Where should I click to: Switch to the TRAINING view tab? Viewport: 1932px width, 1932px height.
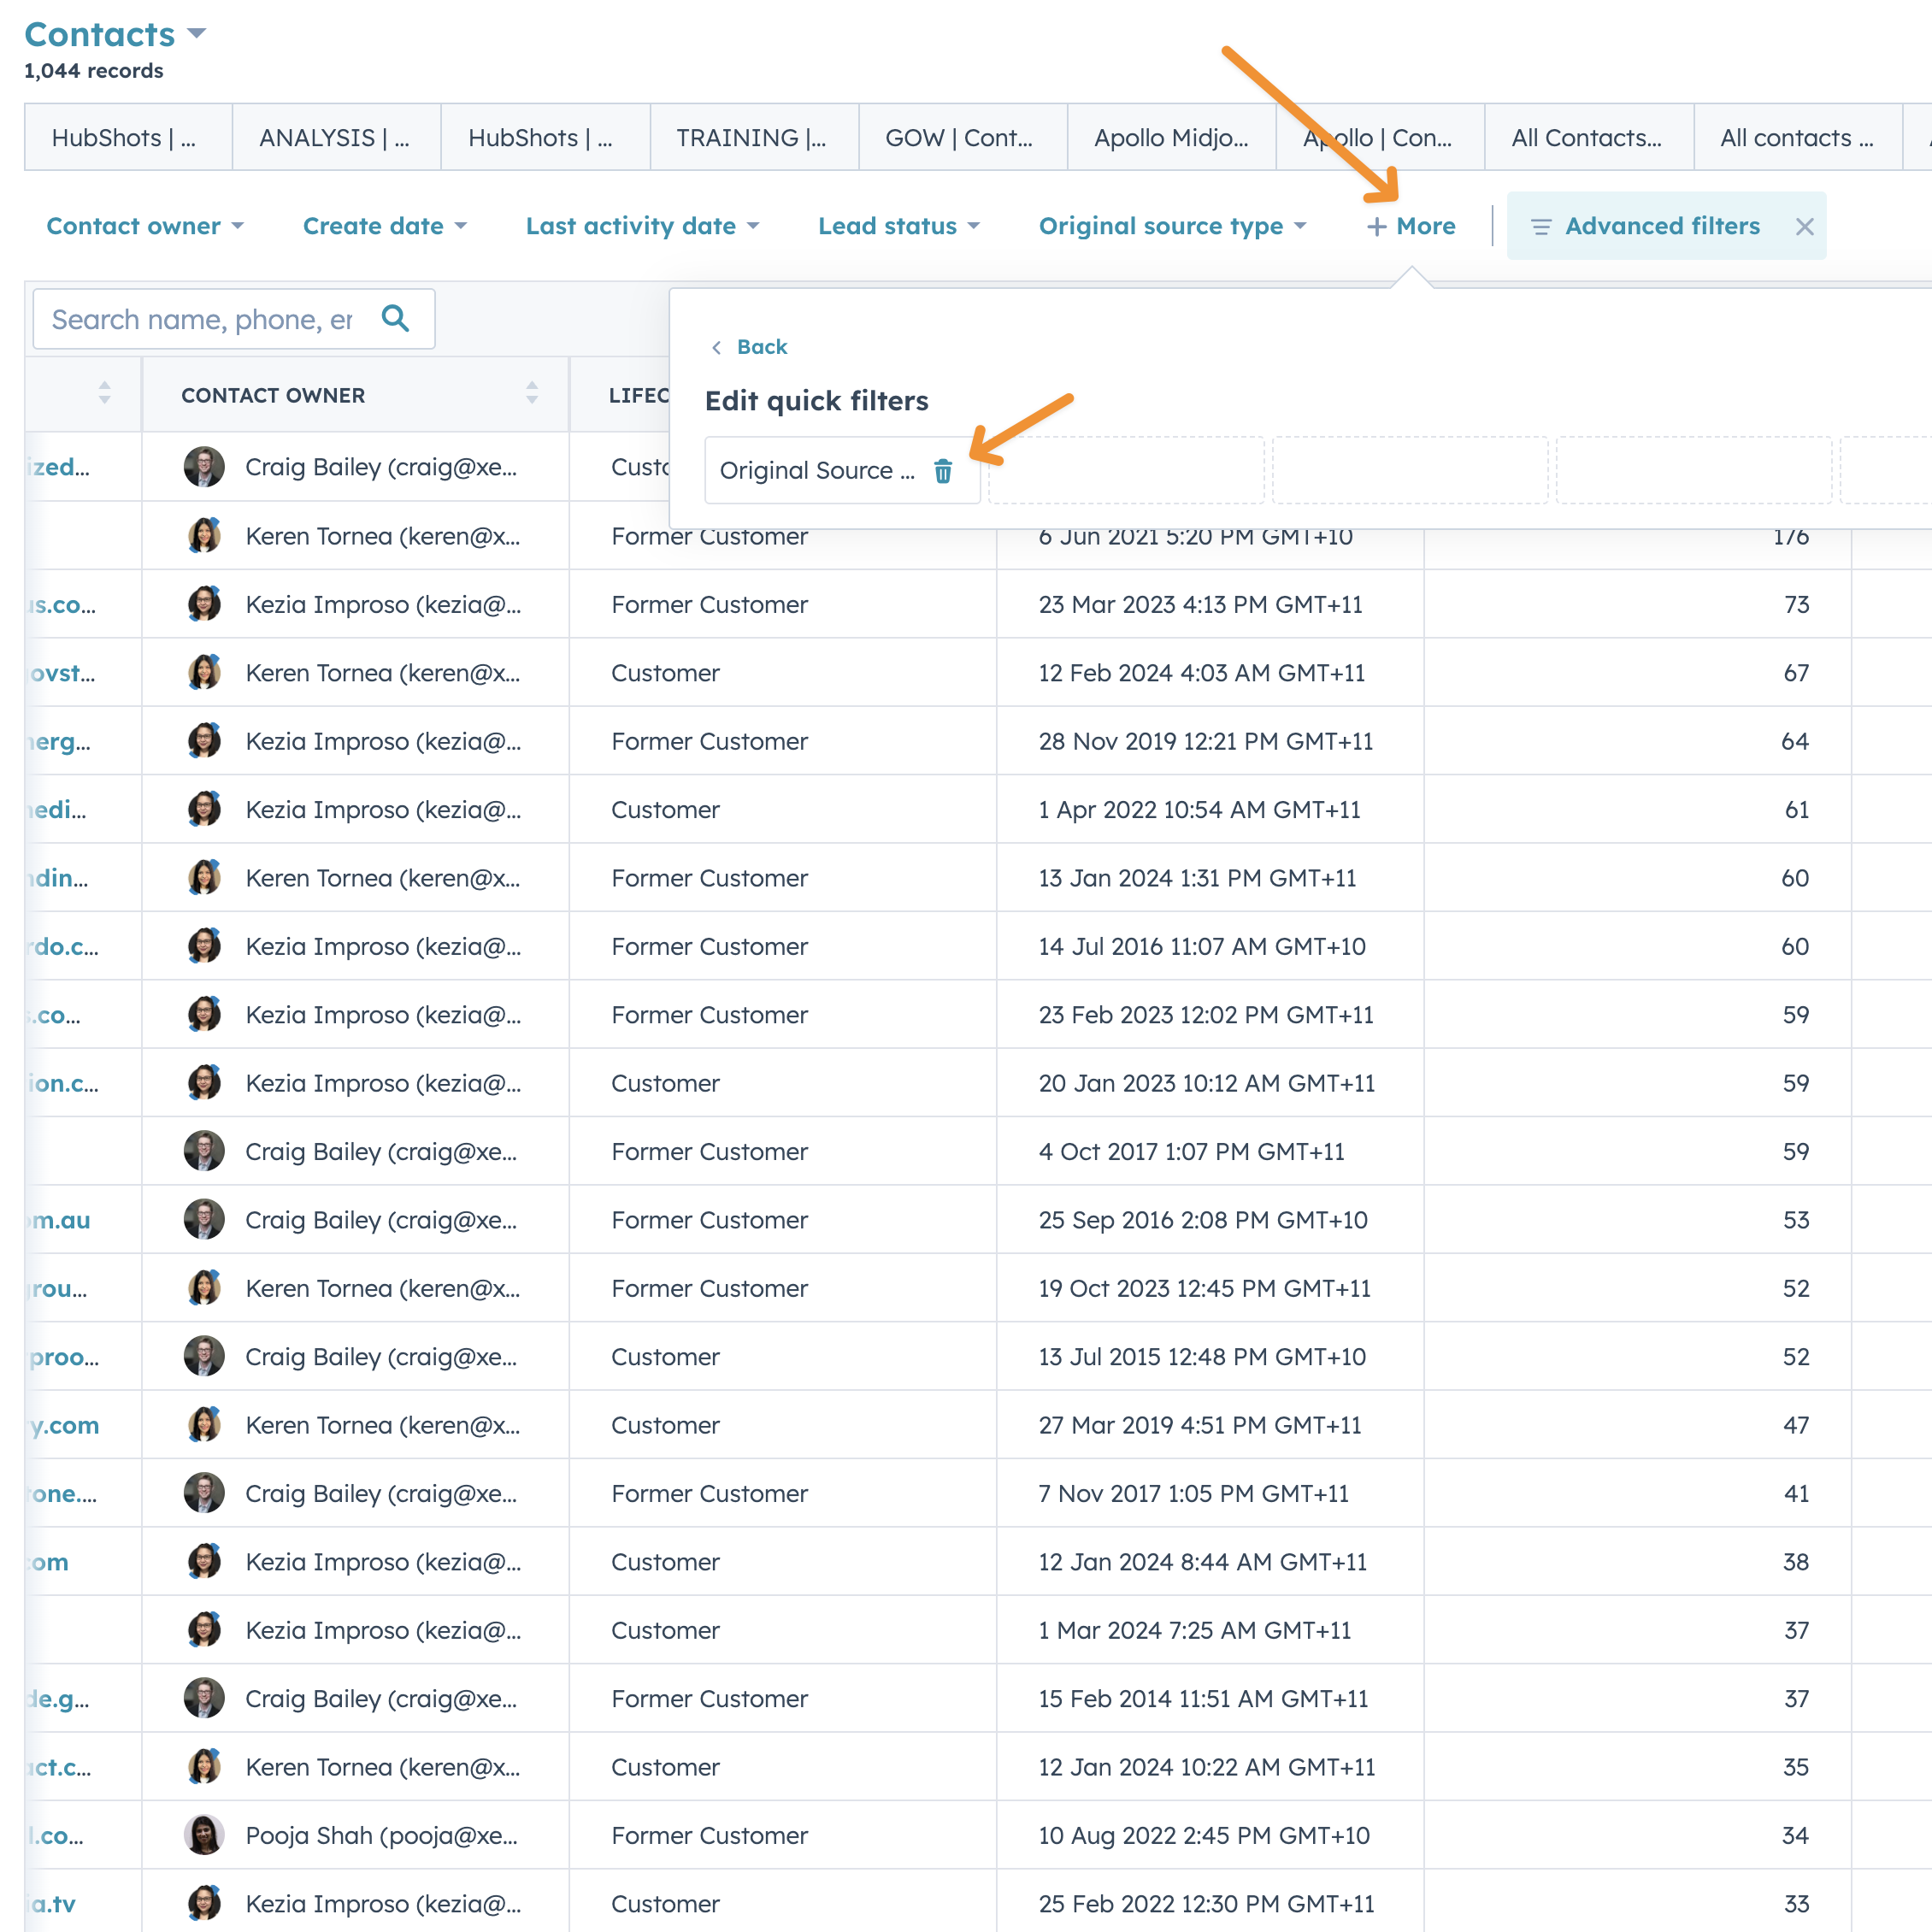coord(752,138)
